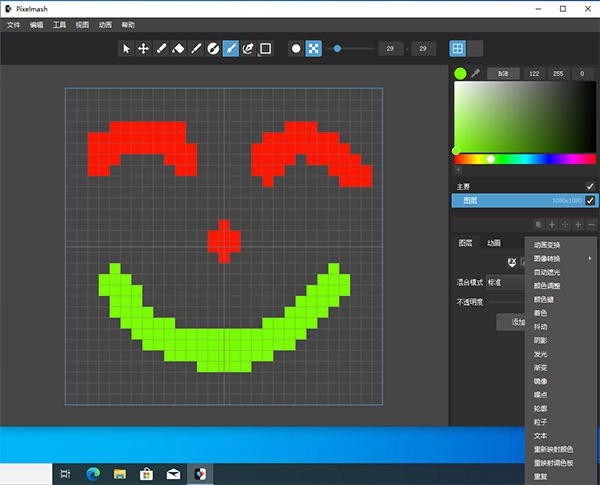
Task: Click the rainbow hue slider bar
Action: pos(525,158)
